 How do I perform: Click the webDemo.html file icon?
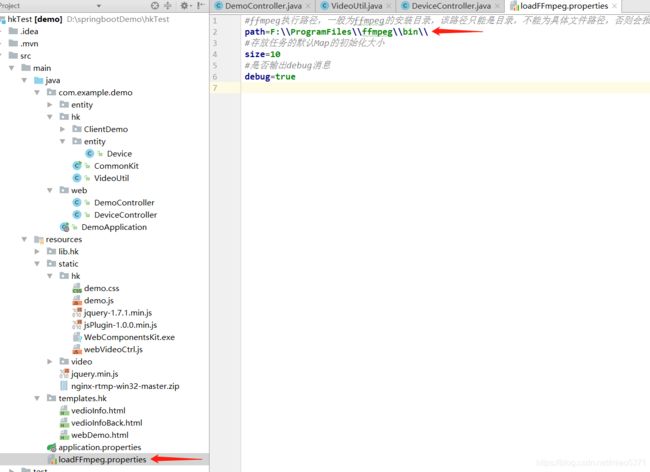pos(64,435)
